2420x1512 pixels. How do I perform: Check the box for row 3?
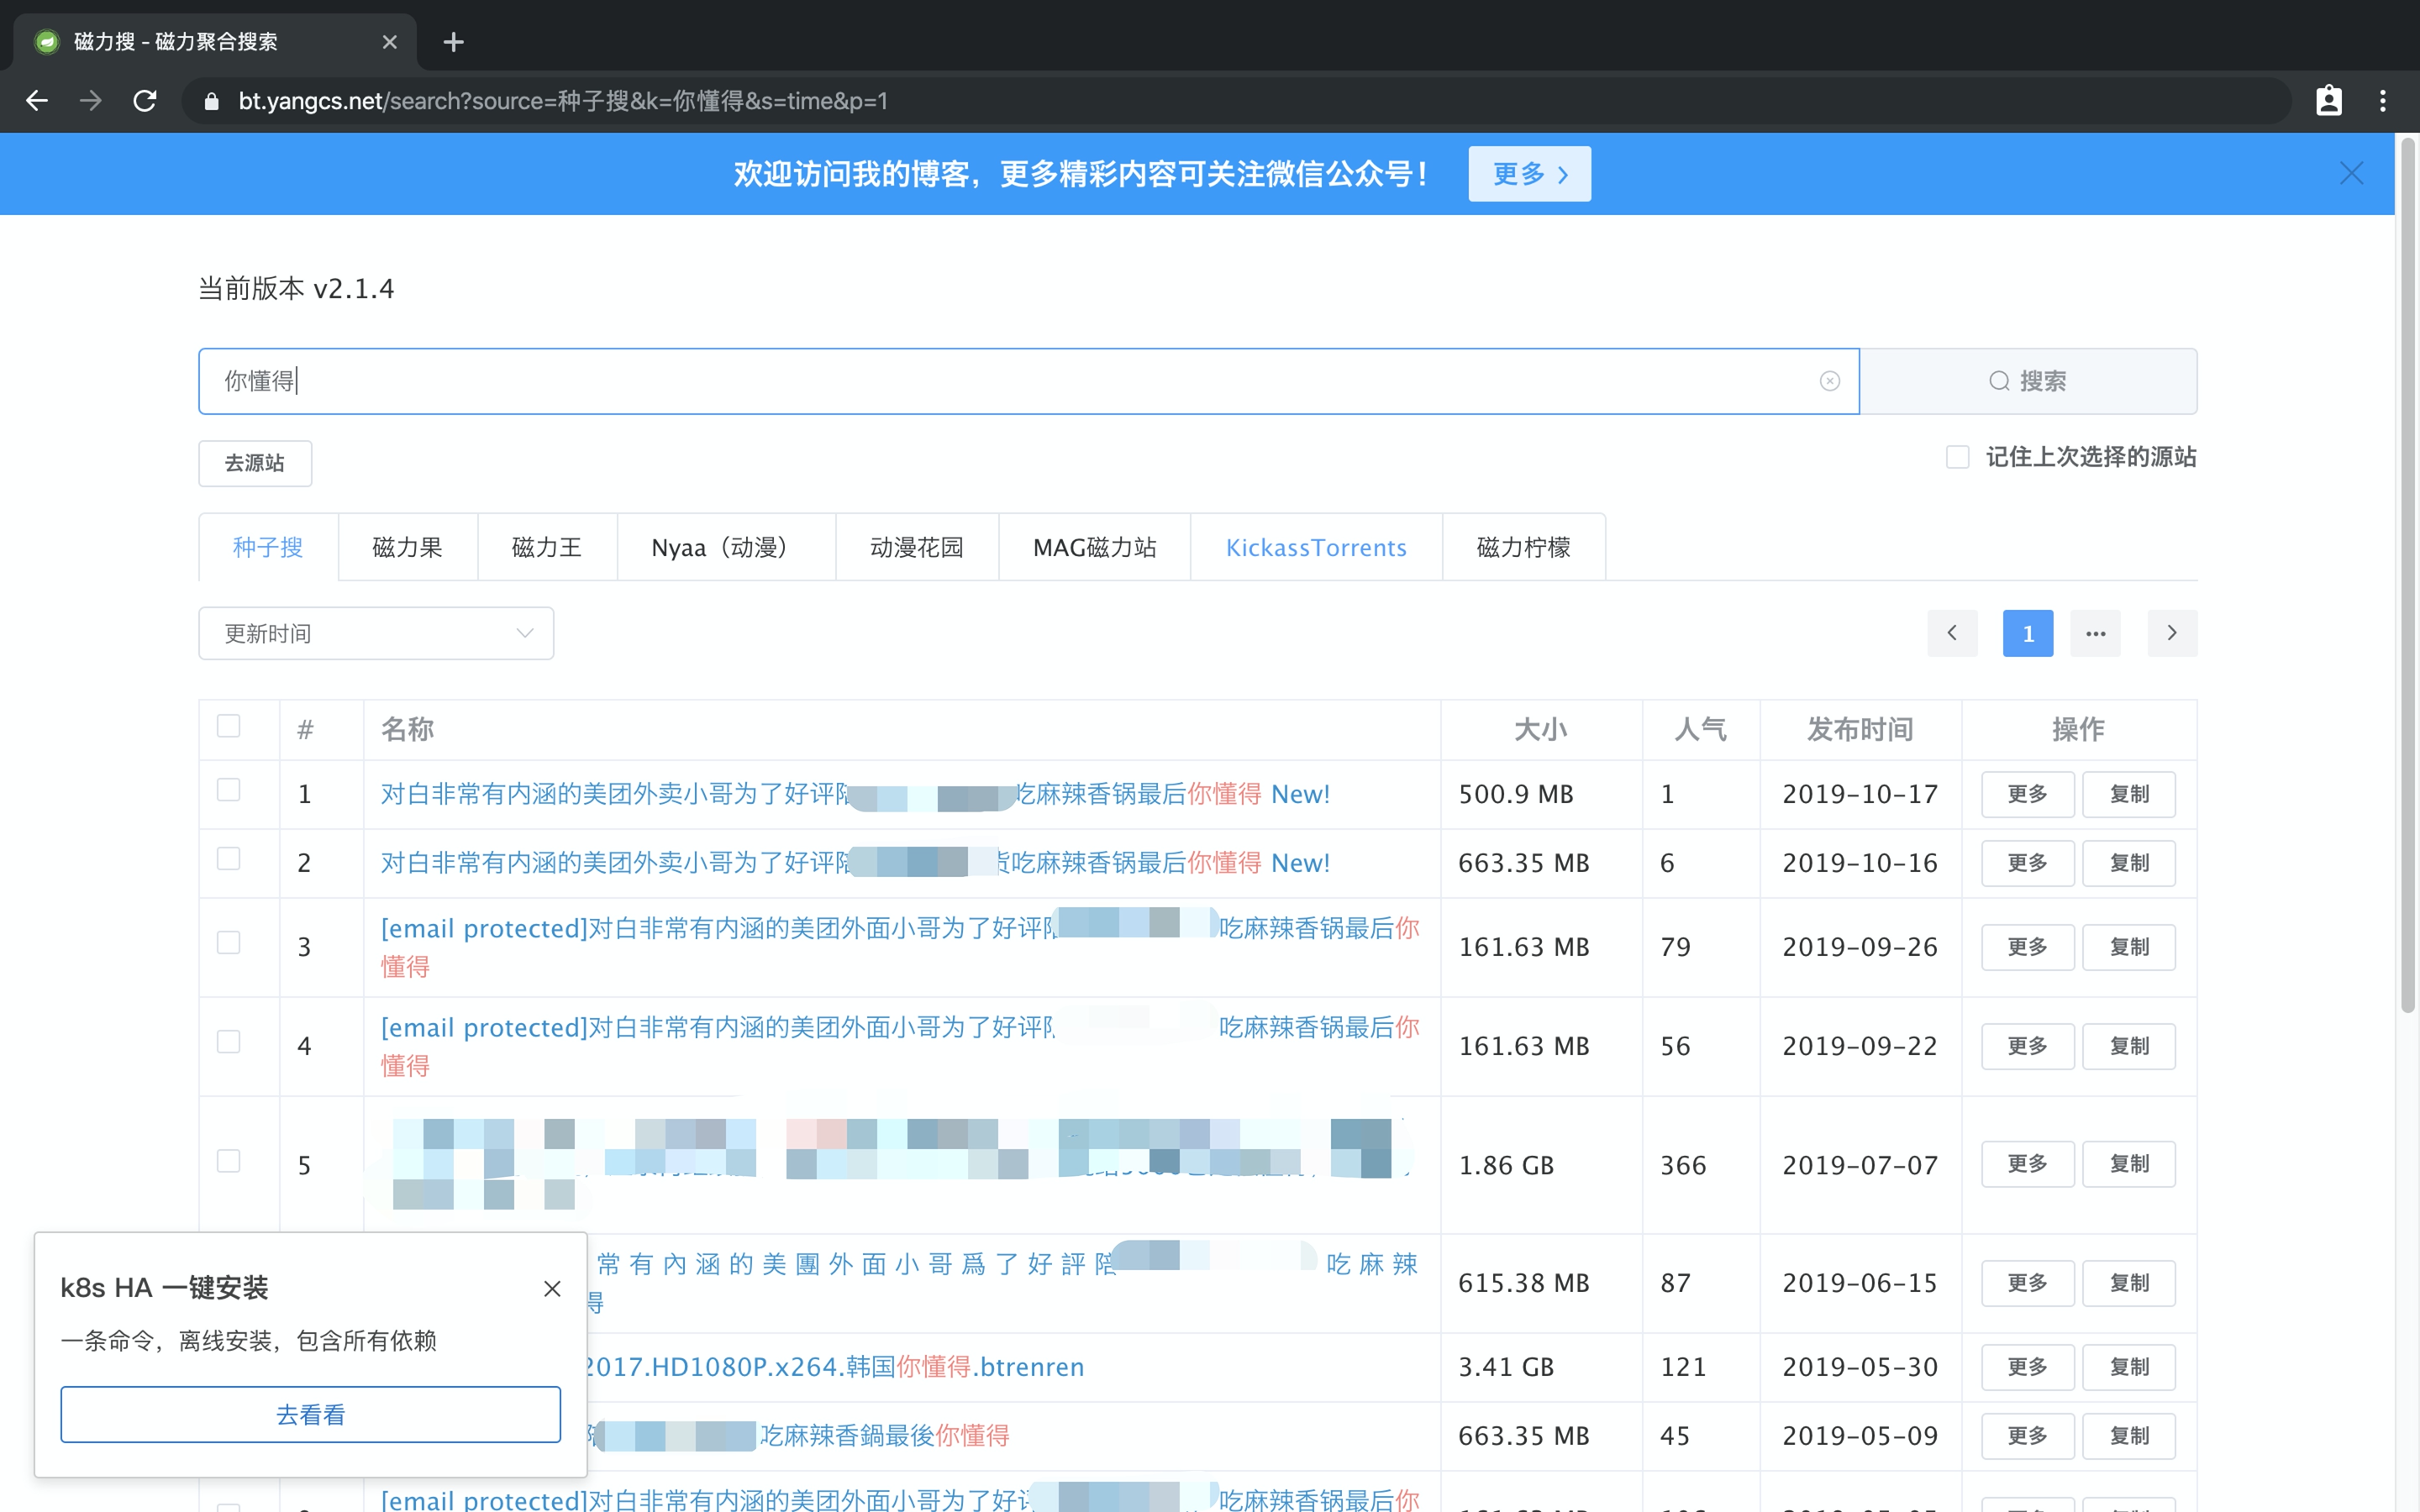pos(229,943)
